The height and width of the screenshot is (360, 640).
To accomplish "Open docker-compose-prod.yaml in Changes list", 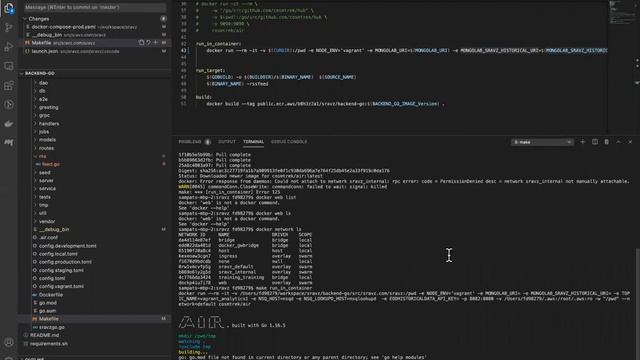I will 95,27.
